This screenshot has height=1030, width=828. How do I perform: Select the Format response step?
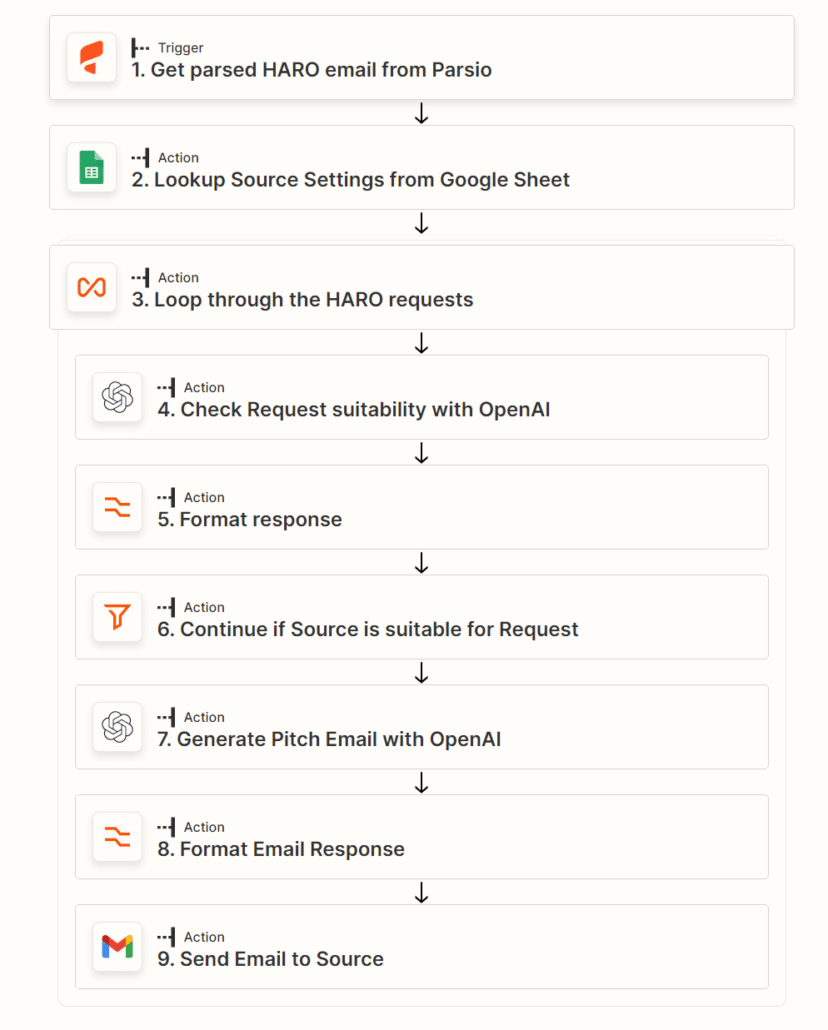[x=422, y=507]
